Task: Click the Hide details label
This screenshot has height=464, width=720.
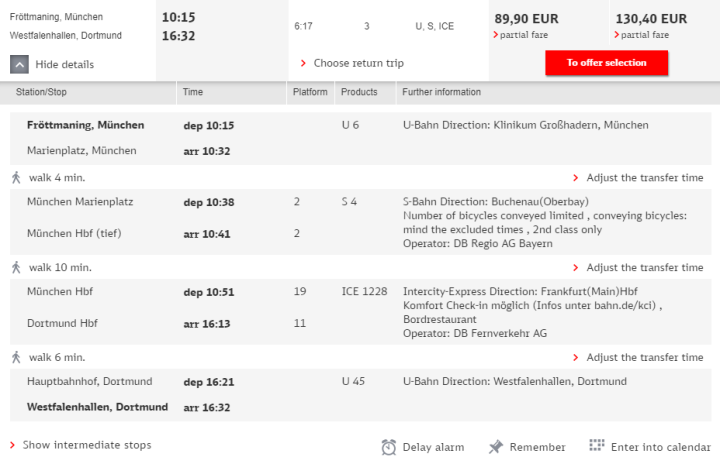Action: pos(65,64)
